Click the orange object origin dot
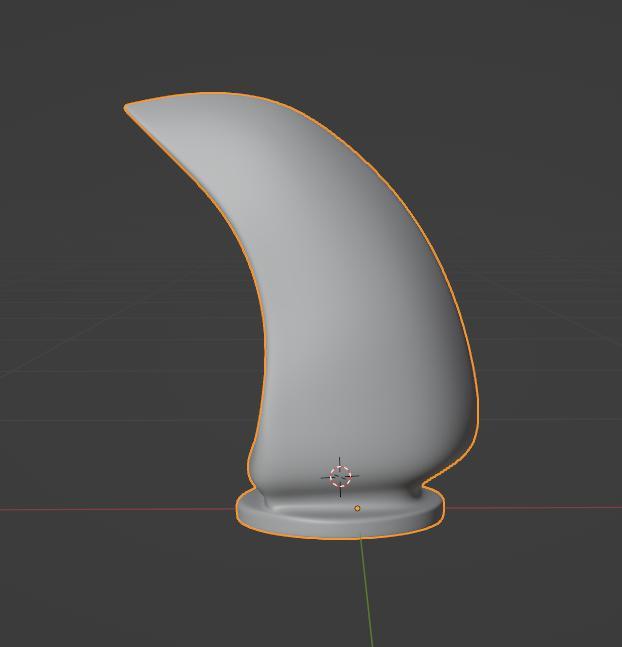 [357, 508]
